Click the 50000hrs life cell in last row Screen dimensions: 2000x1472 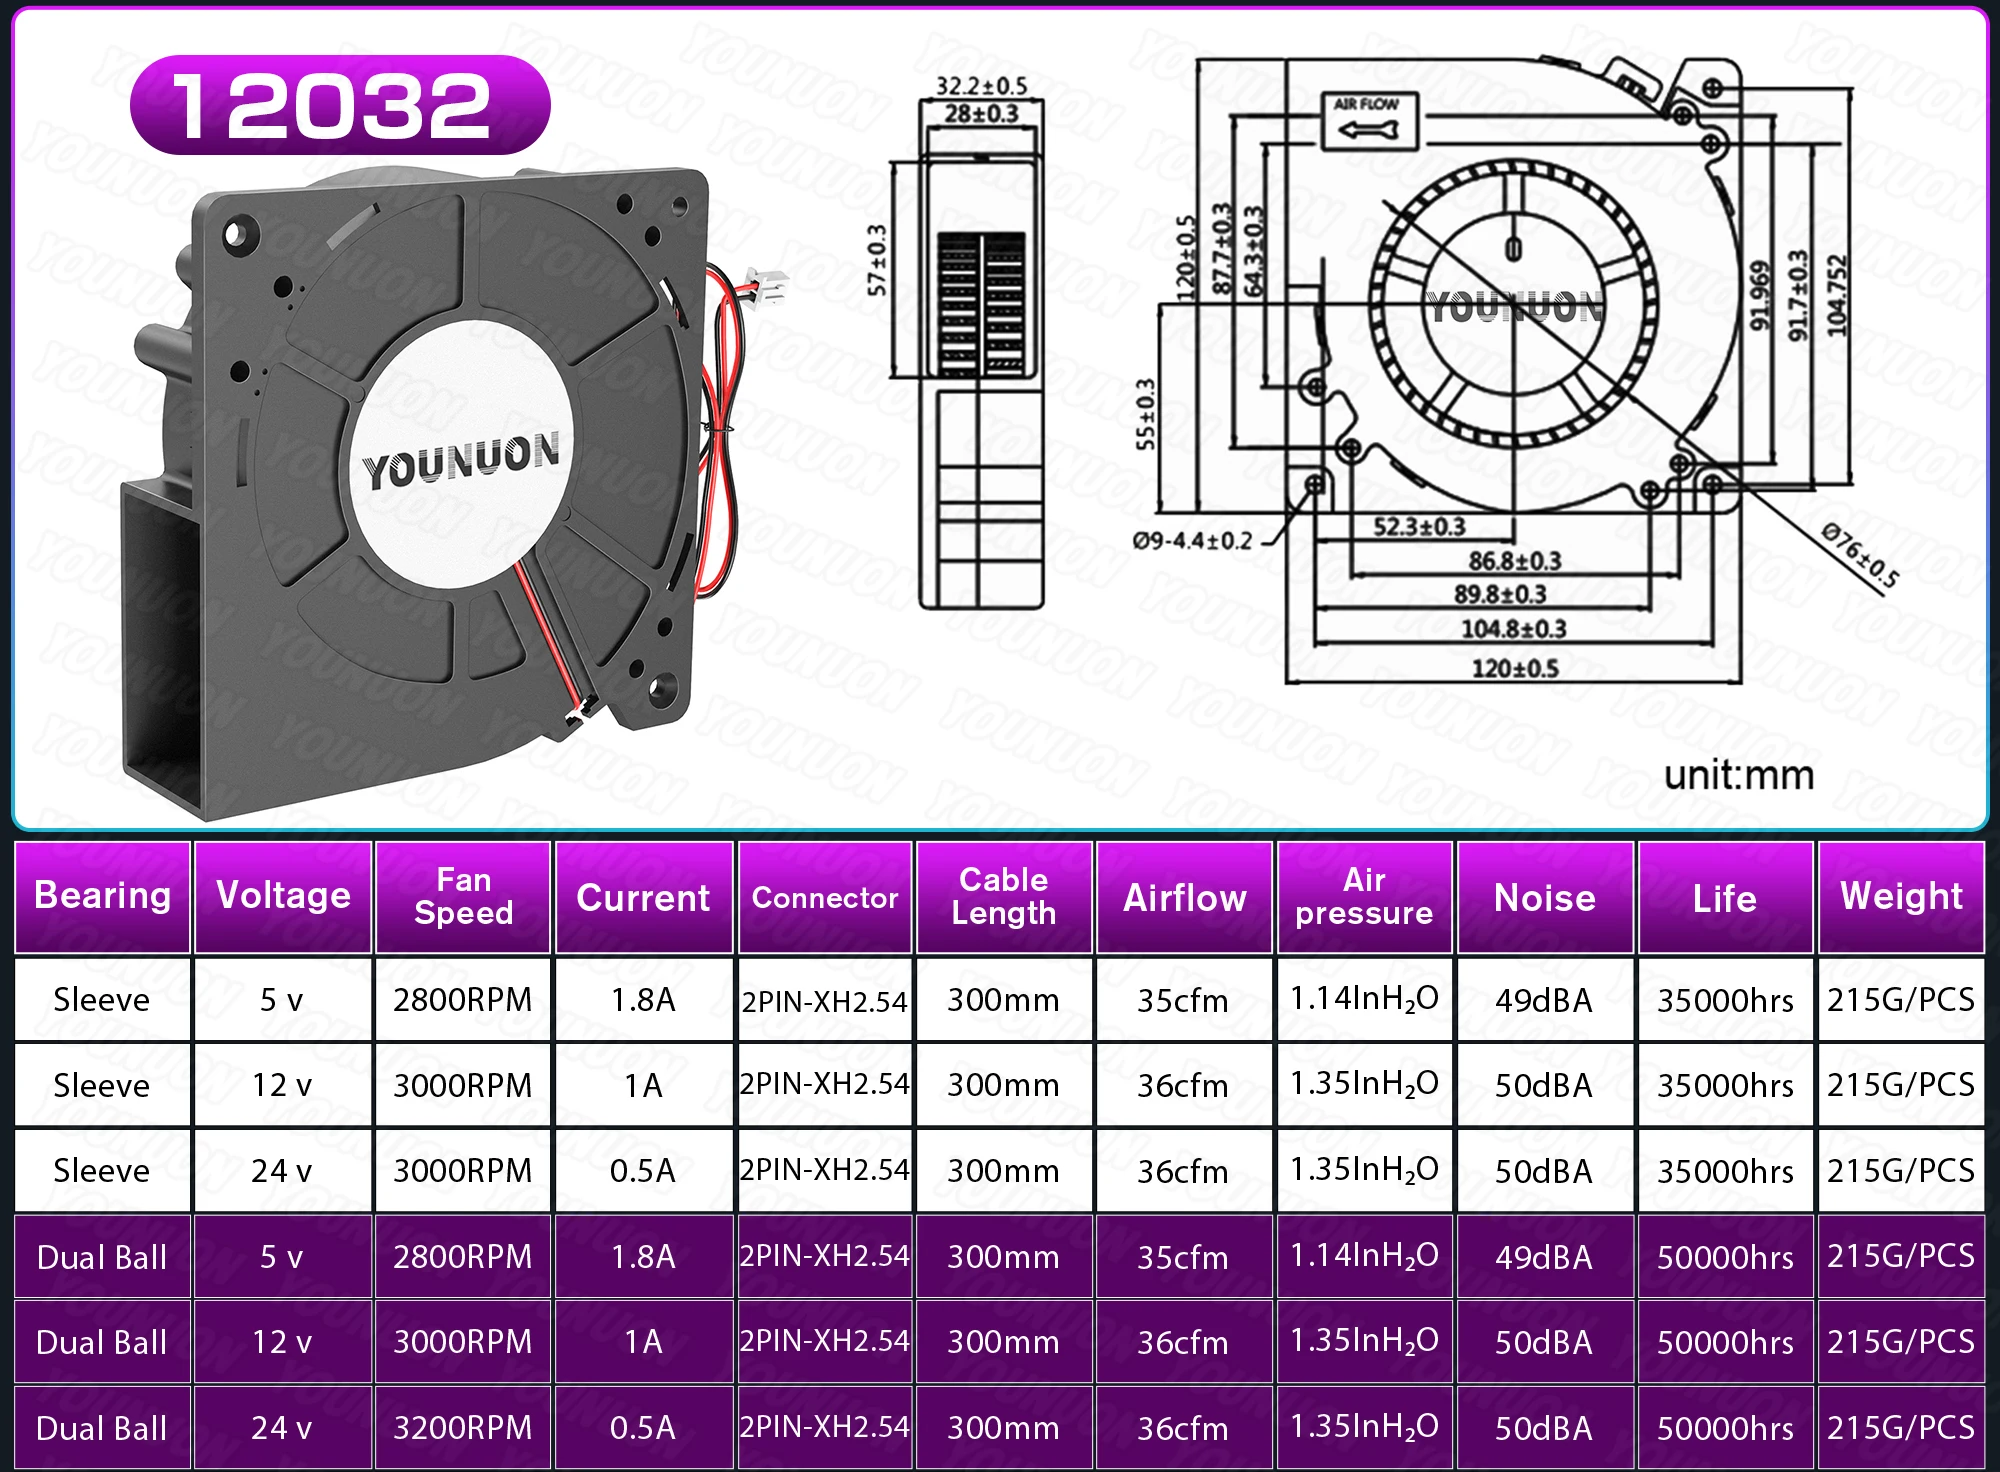[x=1725, y=1427]
